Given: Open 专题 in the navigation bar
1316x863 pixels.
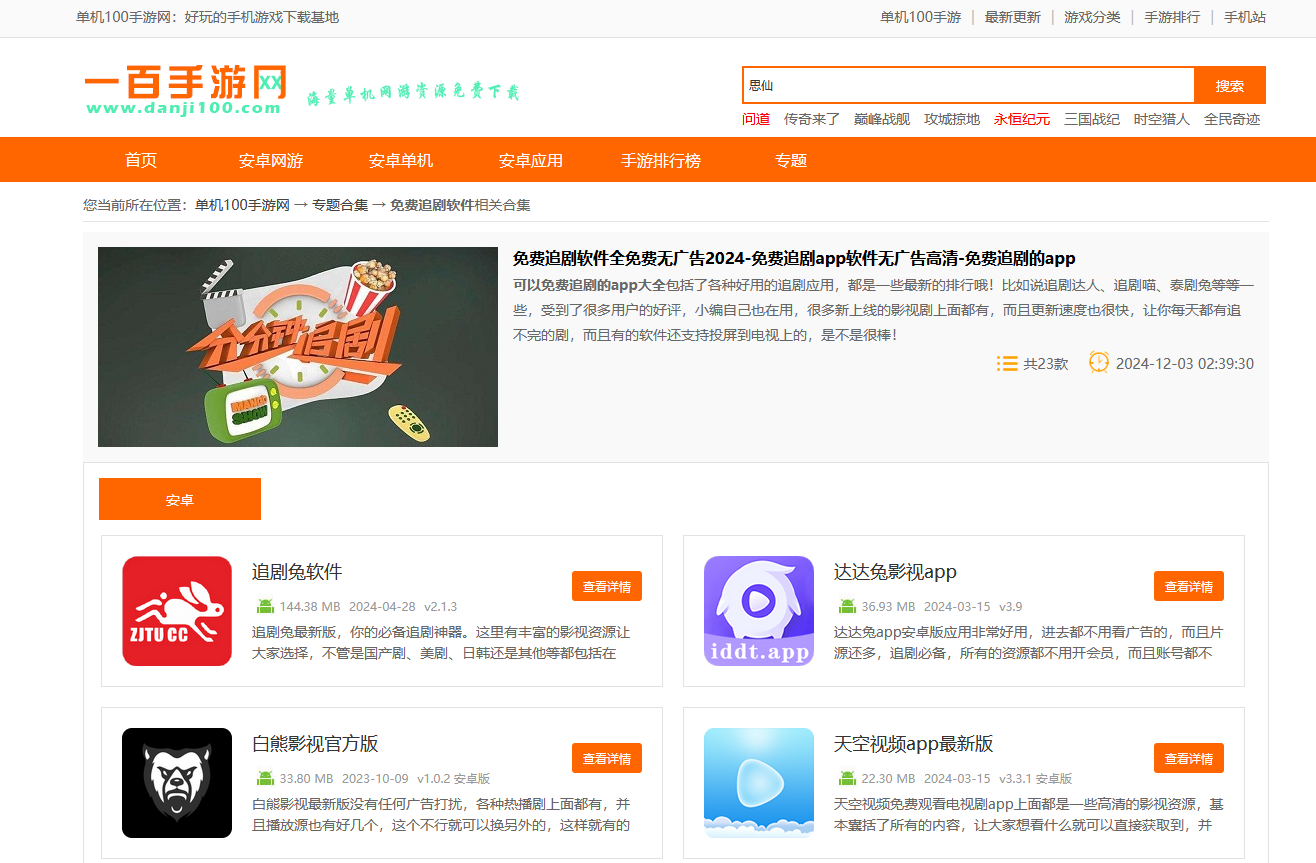Looking at the screenshot, I should (791, 160).
